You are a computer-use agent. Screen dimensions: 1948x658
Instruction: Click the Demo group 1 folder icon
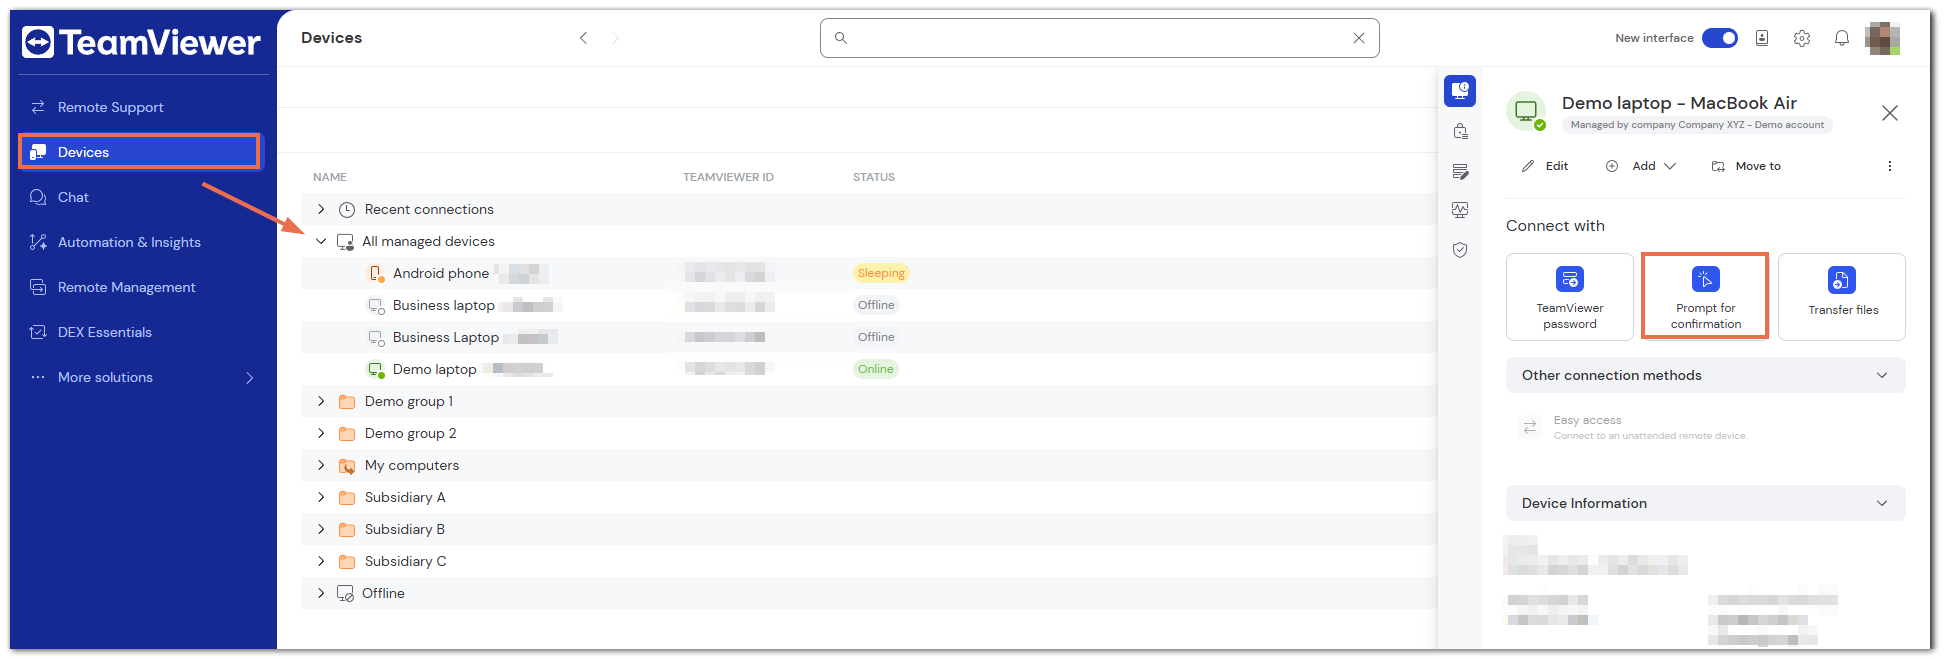point(347,401)
